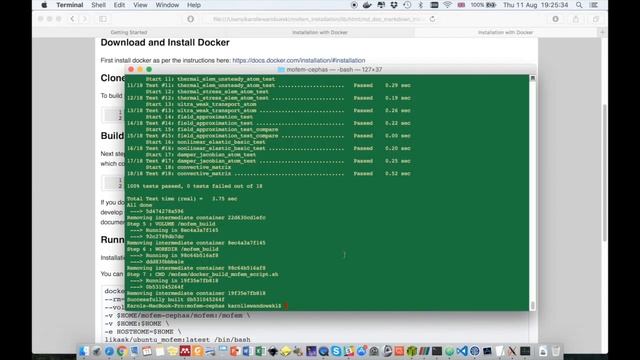Open the Trash in the Dock
Screen dimensions: 640x360
point(556,351)
